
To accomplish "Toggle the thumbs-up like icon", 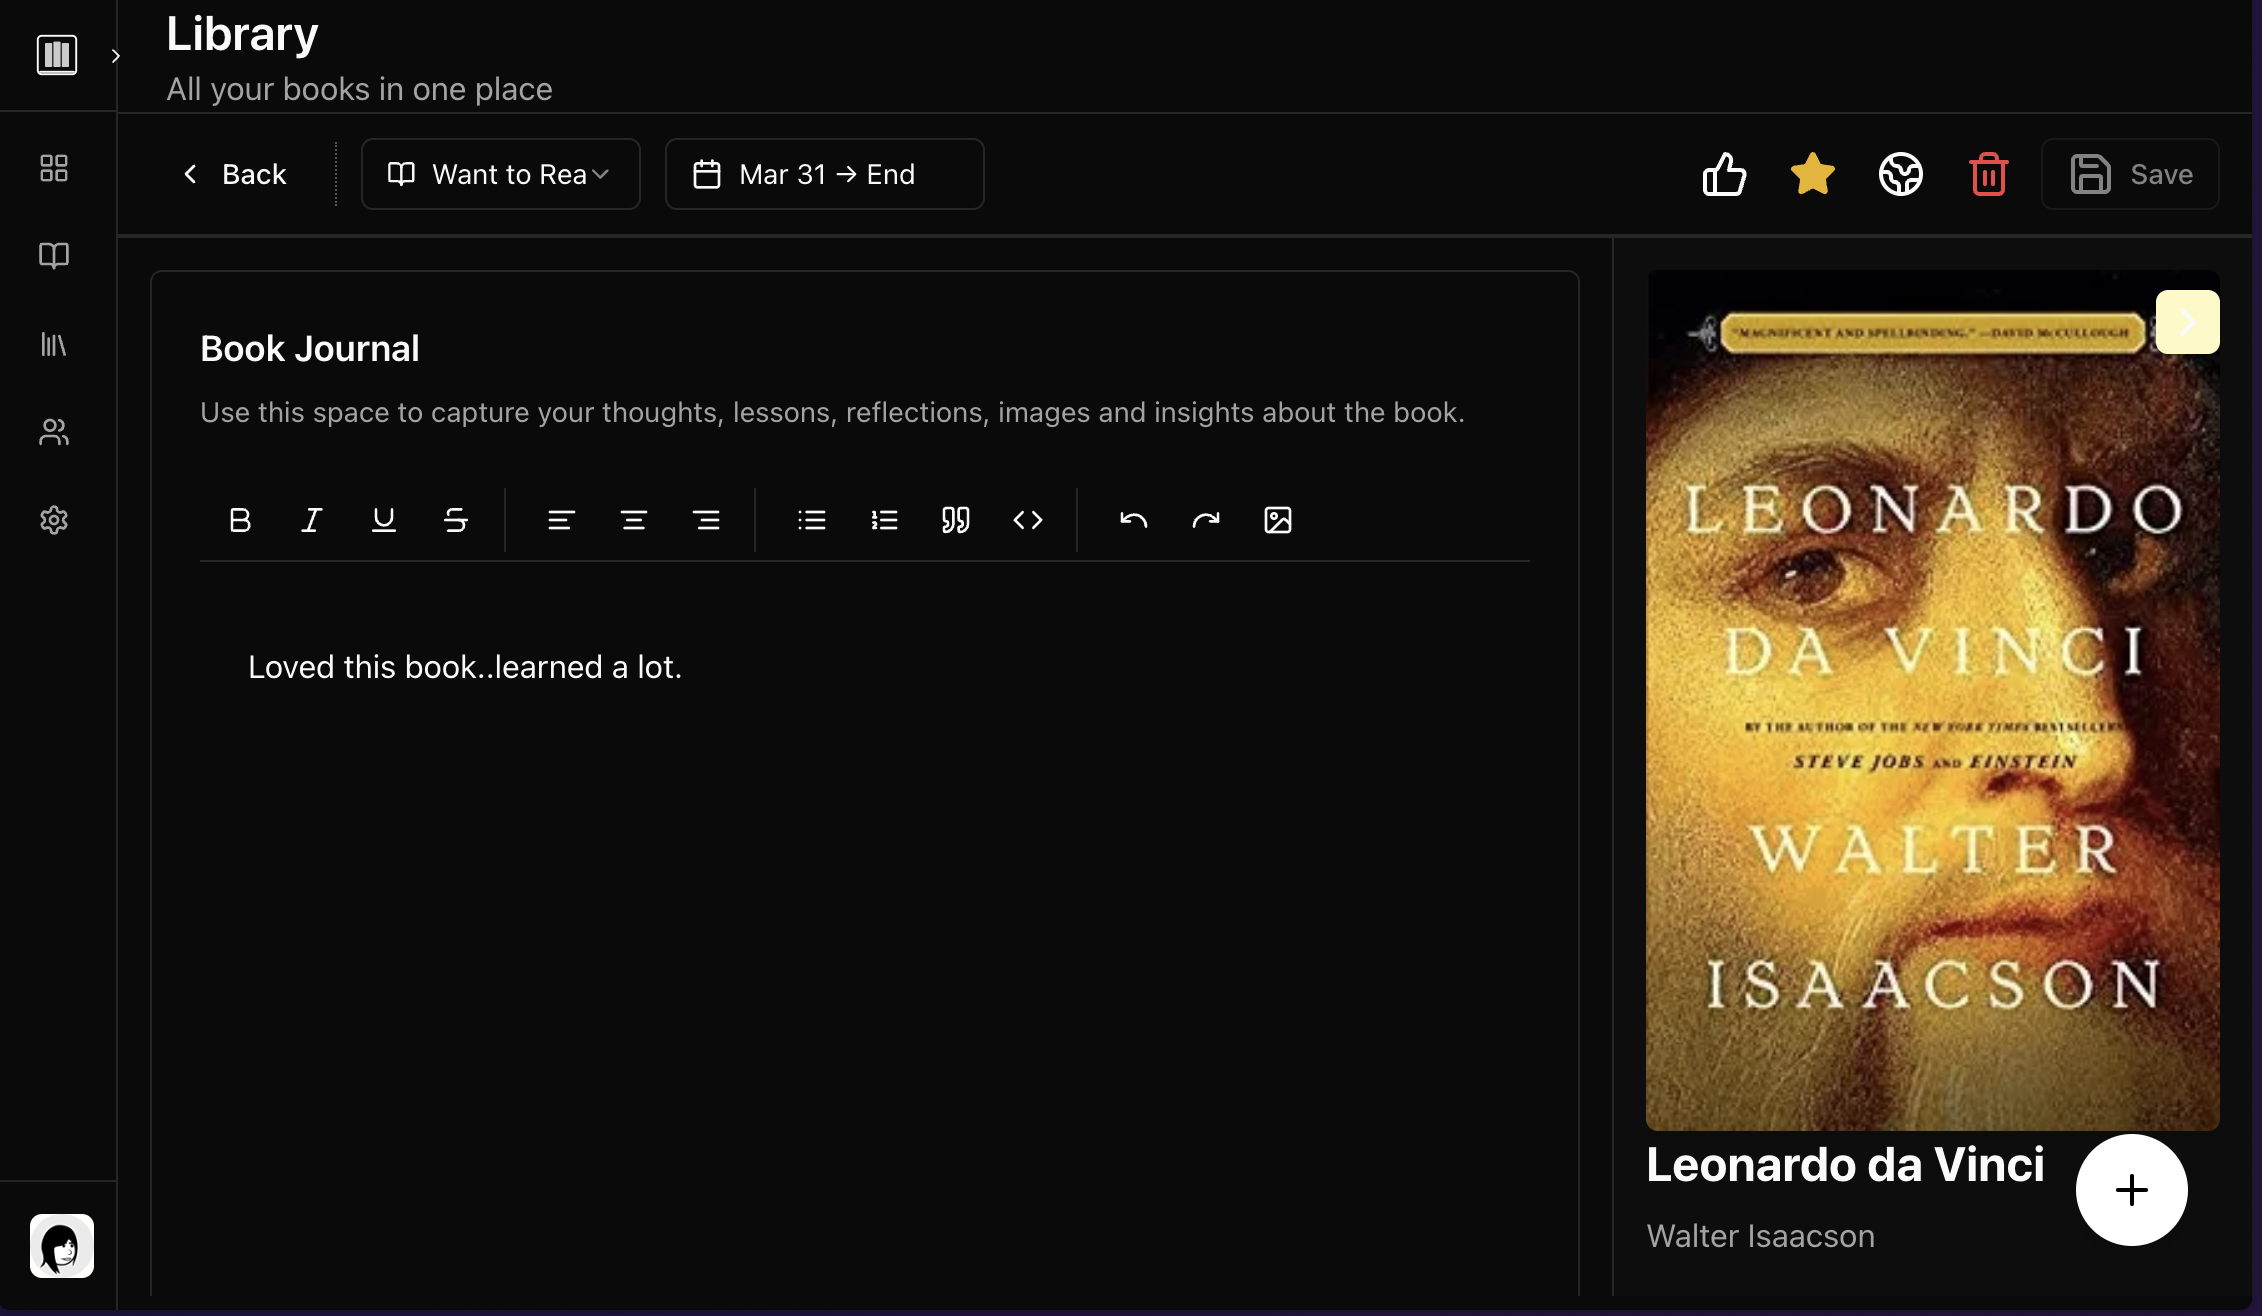I will coord(1725,174).
